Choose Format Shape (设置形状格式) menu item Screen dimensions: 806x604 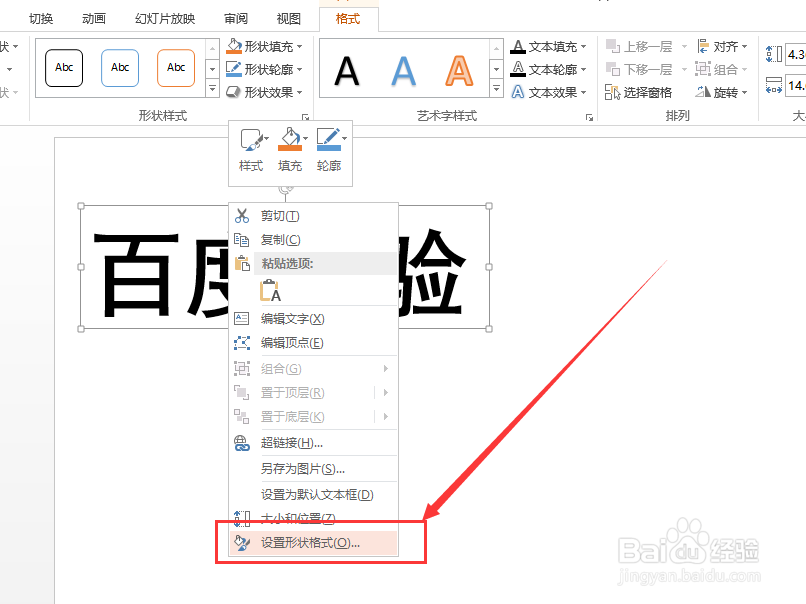314,543
